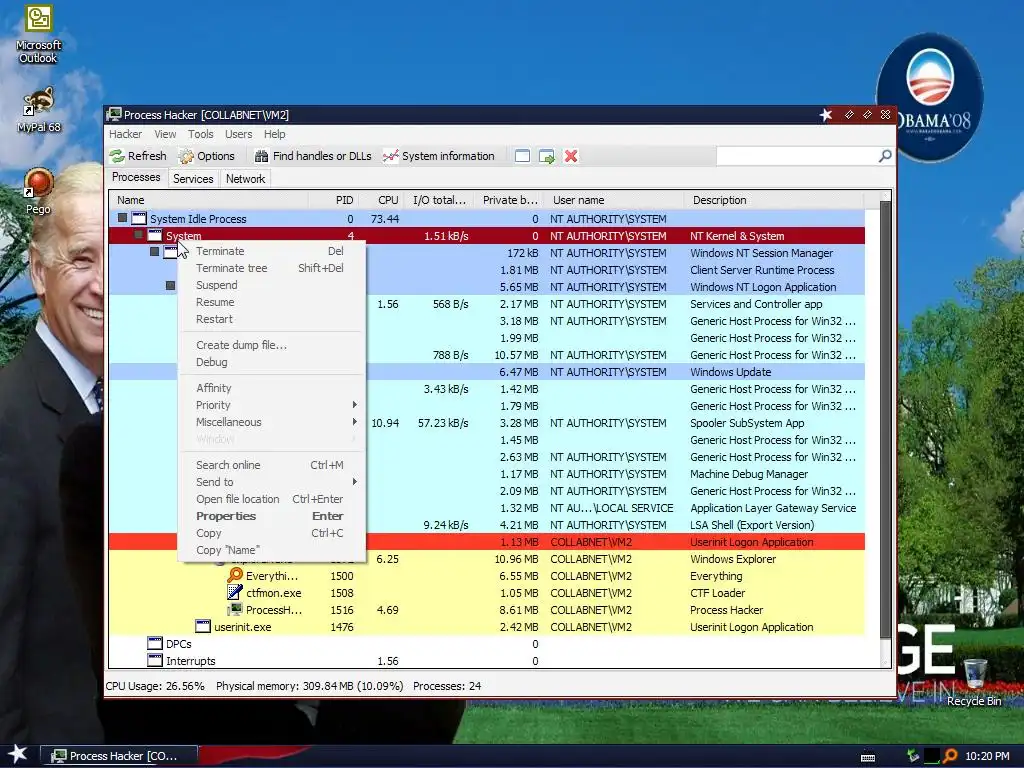
Task: Choose Create dump file… menu entry
Action: click(271, 345)
